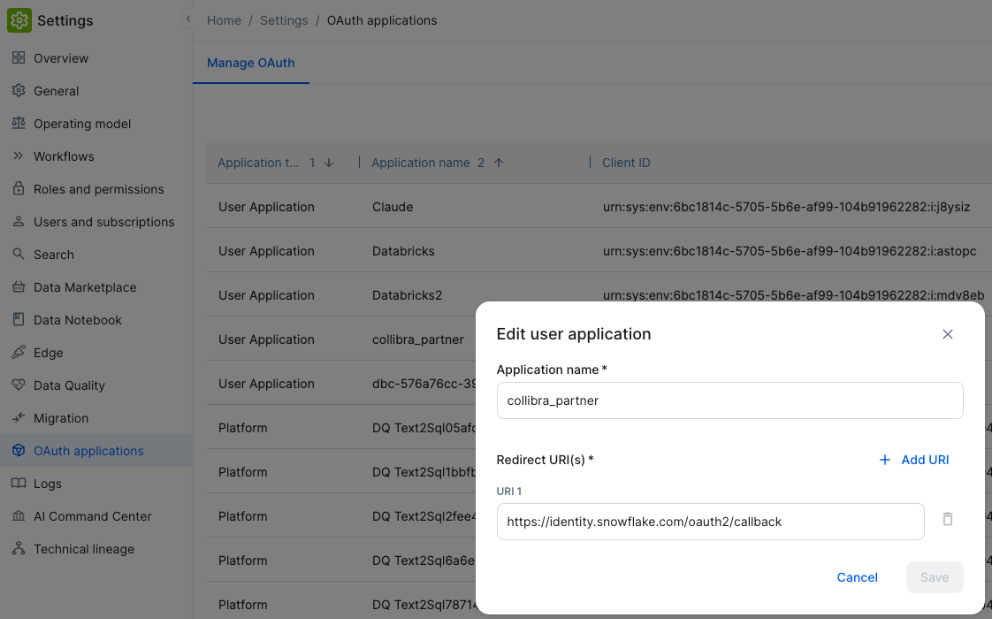Close the Edit user application dialog
The height and width of the screenshot is (619, 993).
947,334
